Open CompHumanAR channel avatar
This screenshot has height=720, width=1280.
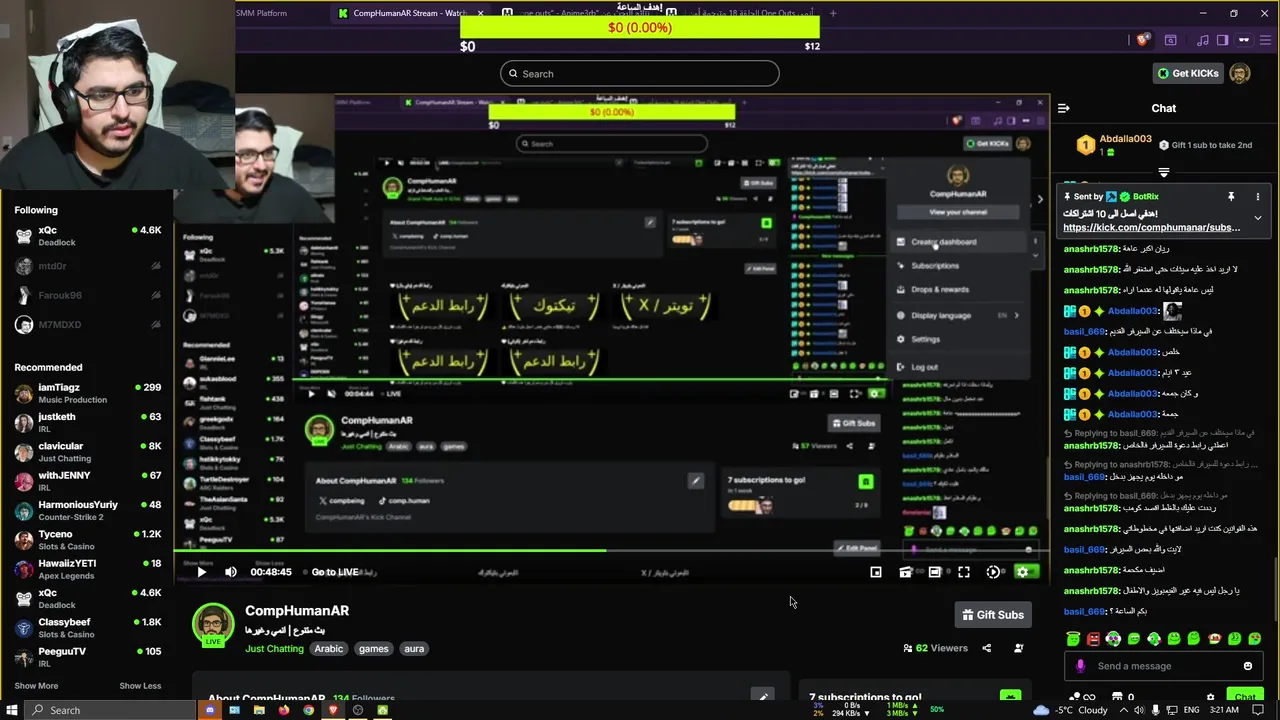click(x=213, y=624)
